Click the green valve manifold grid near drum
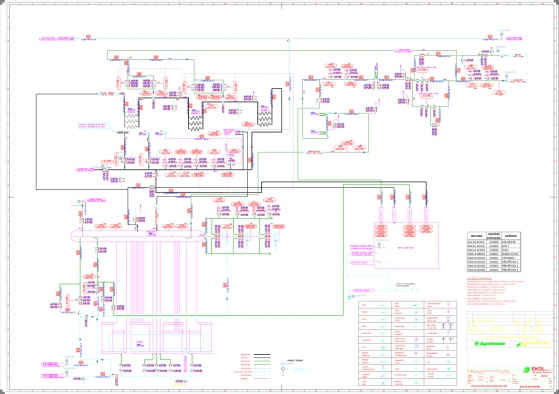This screenshot has height=394, width=559. 238,236
